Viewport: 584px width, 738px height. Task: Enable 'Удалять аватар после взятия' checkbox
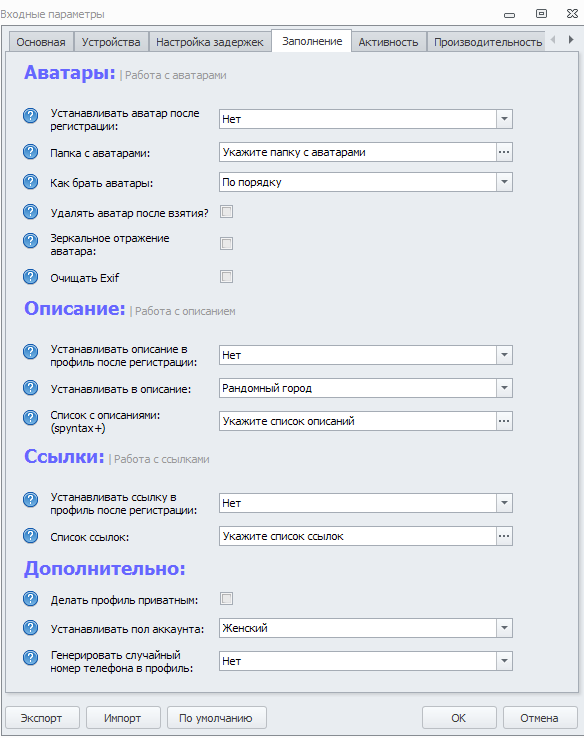tap(226, 212)
